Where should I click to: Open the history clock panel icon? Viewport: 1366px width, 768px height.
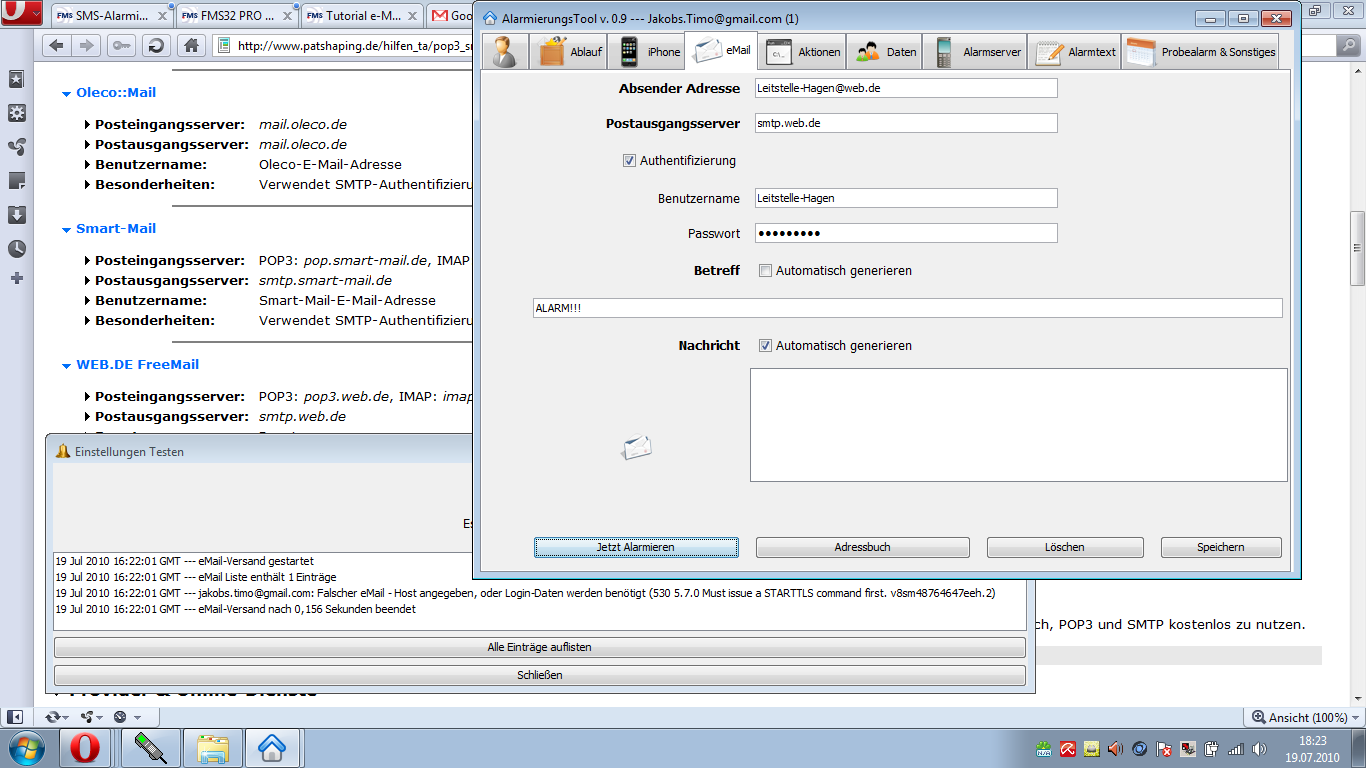pos(16,249)
